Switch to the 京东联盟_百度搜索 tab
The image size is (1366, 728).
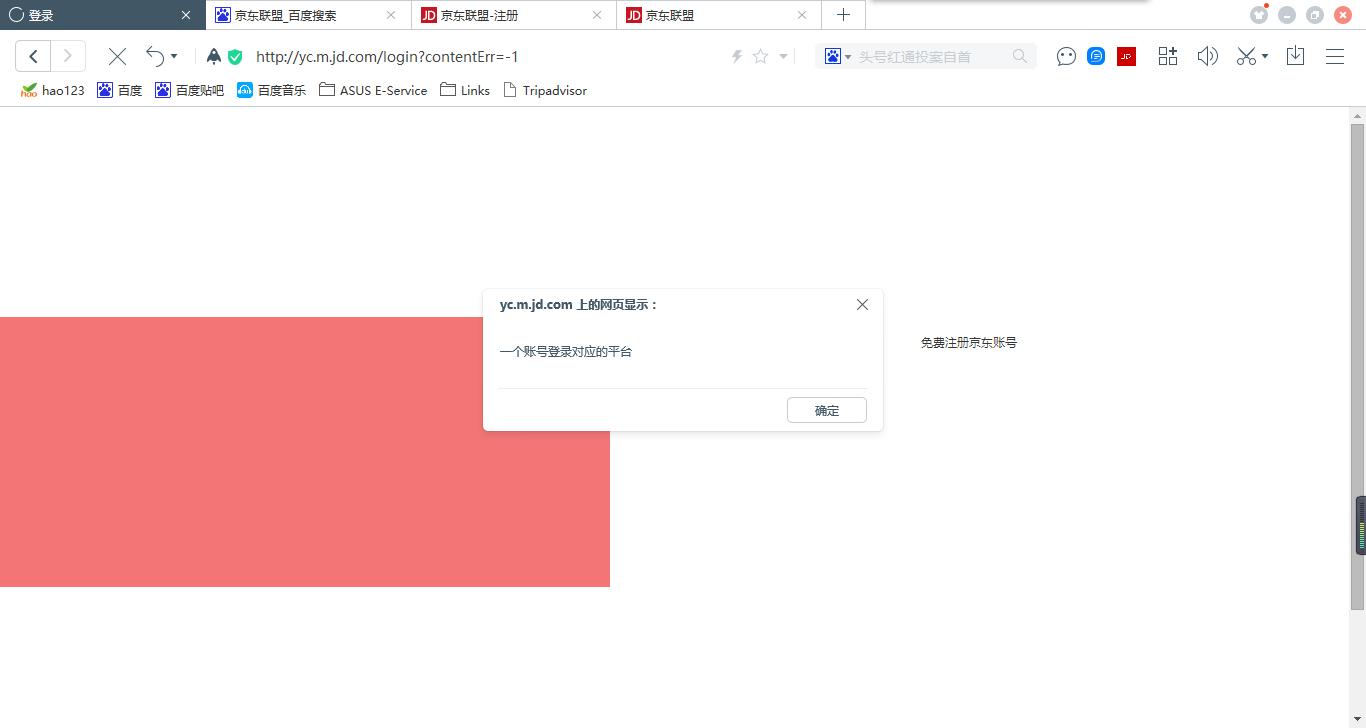[x=300, y=14]
